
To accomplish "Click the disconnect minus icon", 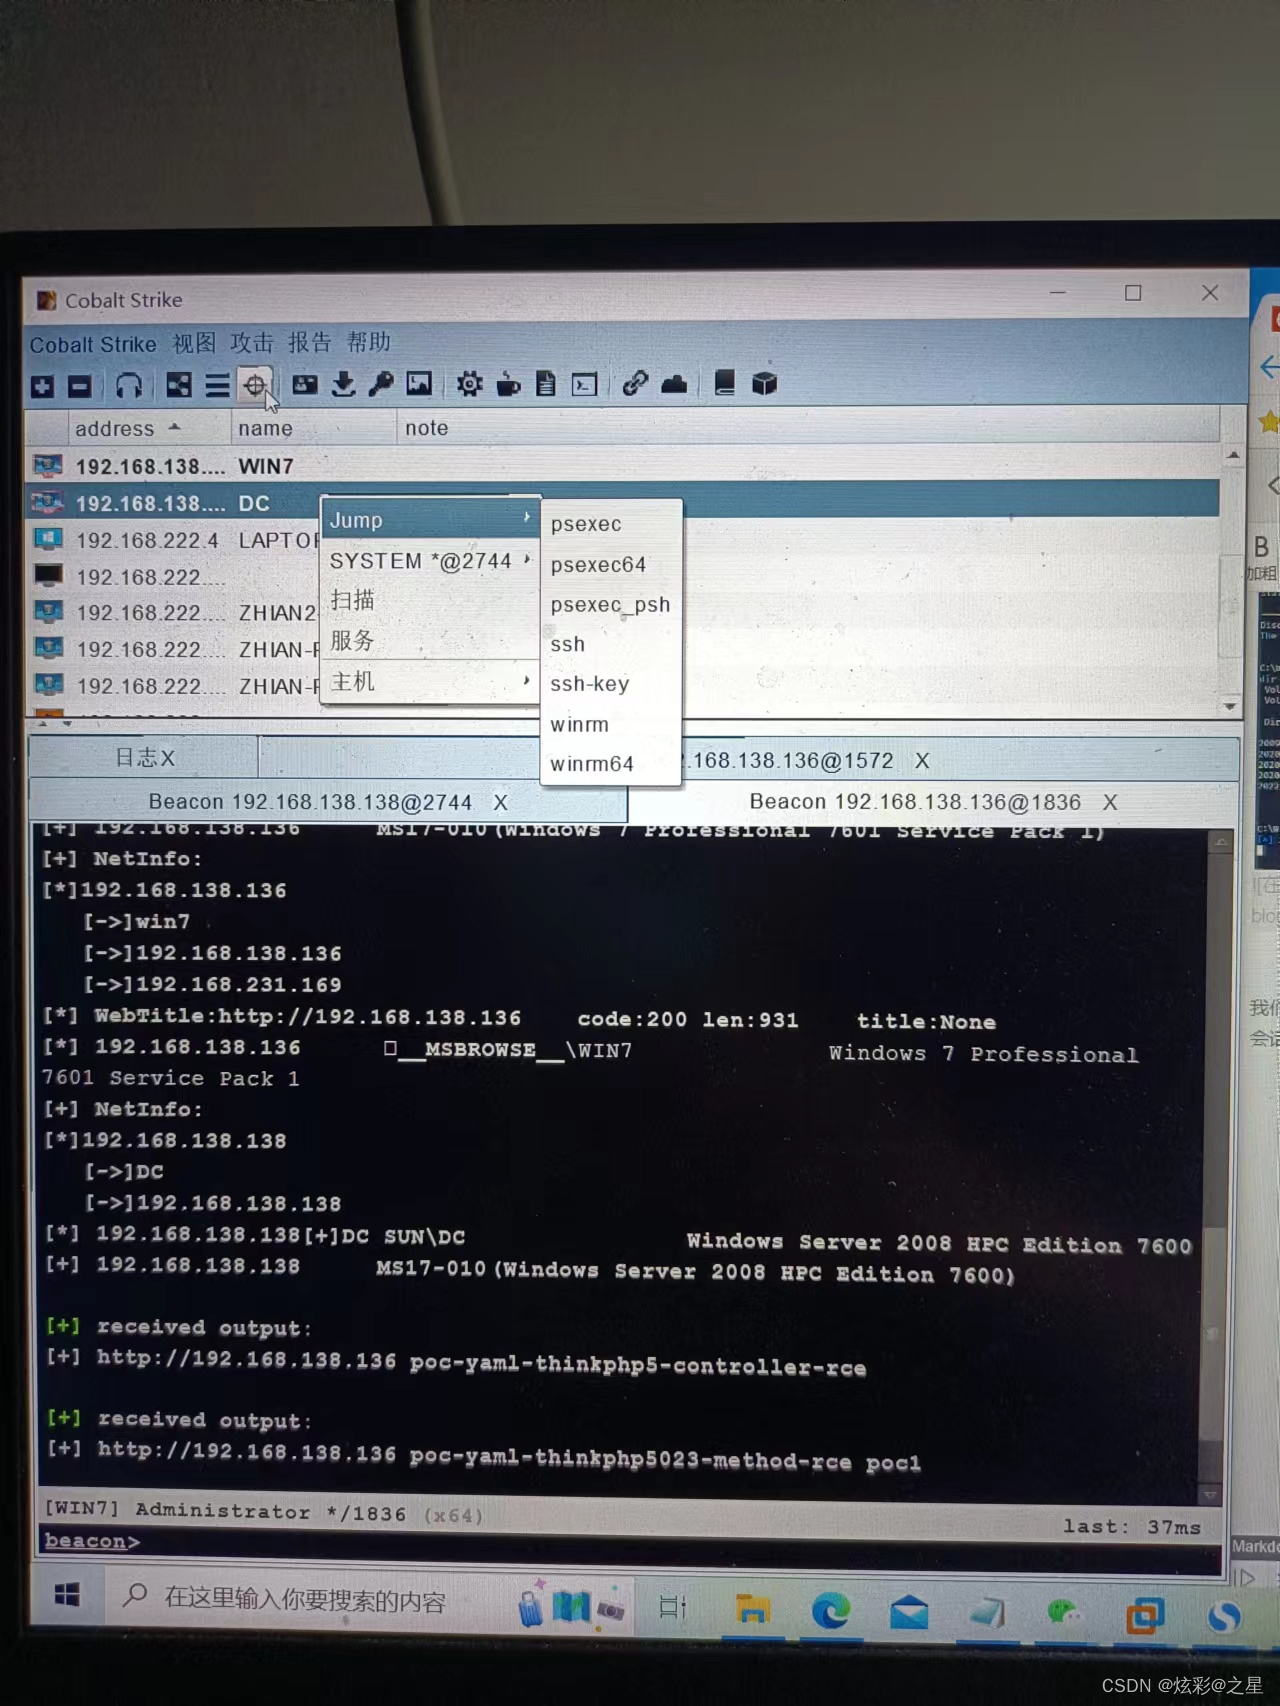I will [80, 386].
